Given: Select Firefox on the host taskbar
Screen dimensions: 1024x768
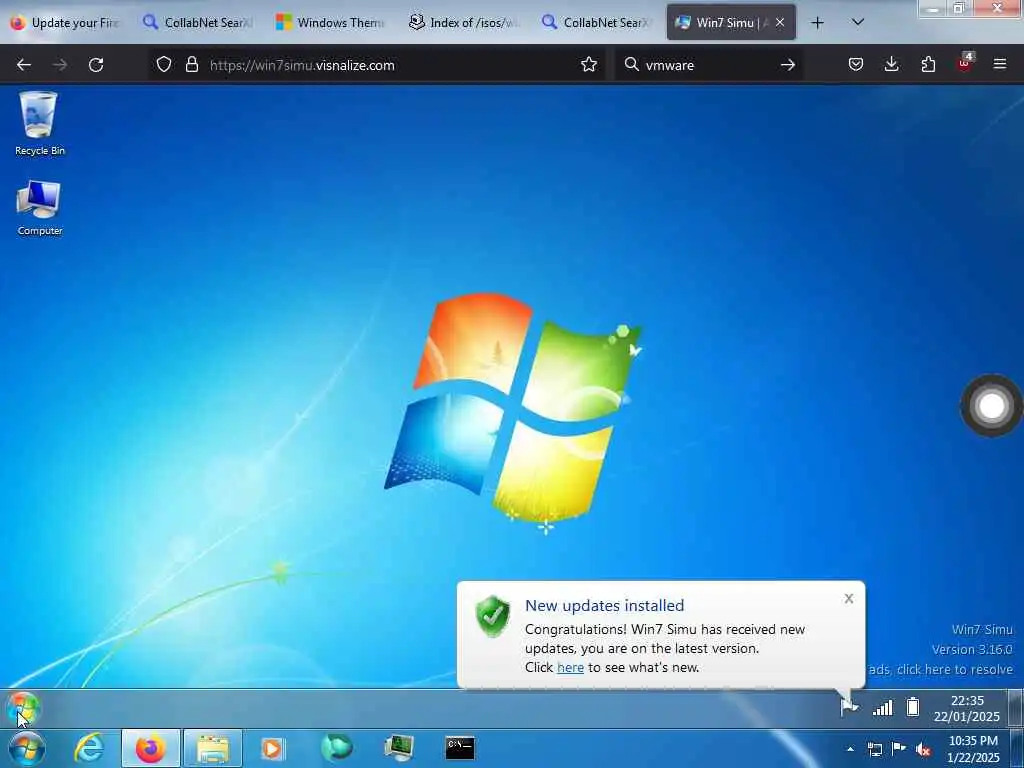Looking at the screenshot, I should click(150, 748).
